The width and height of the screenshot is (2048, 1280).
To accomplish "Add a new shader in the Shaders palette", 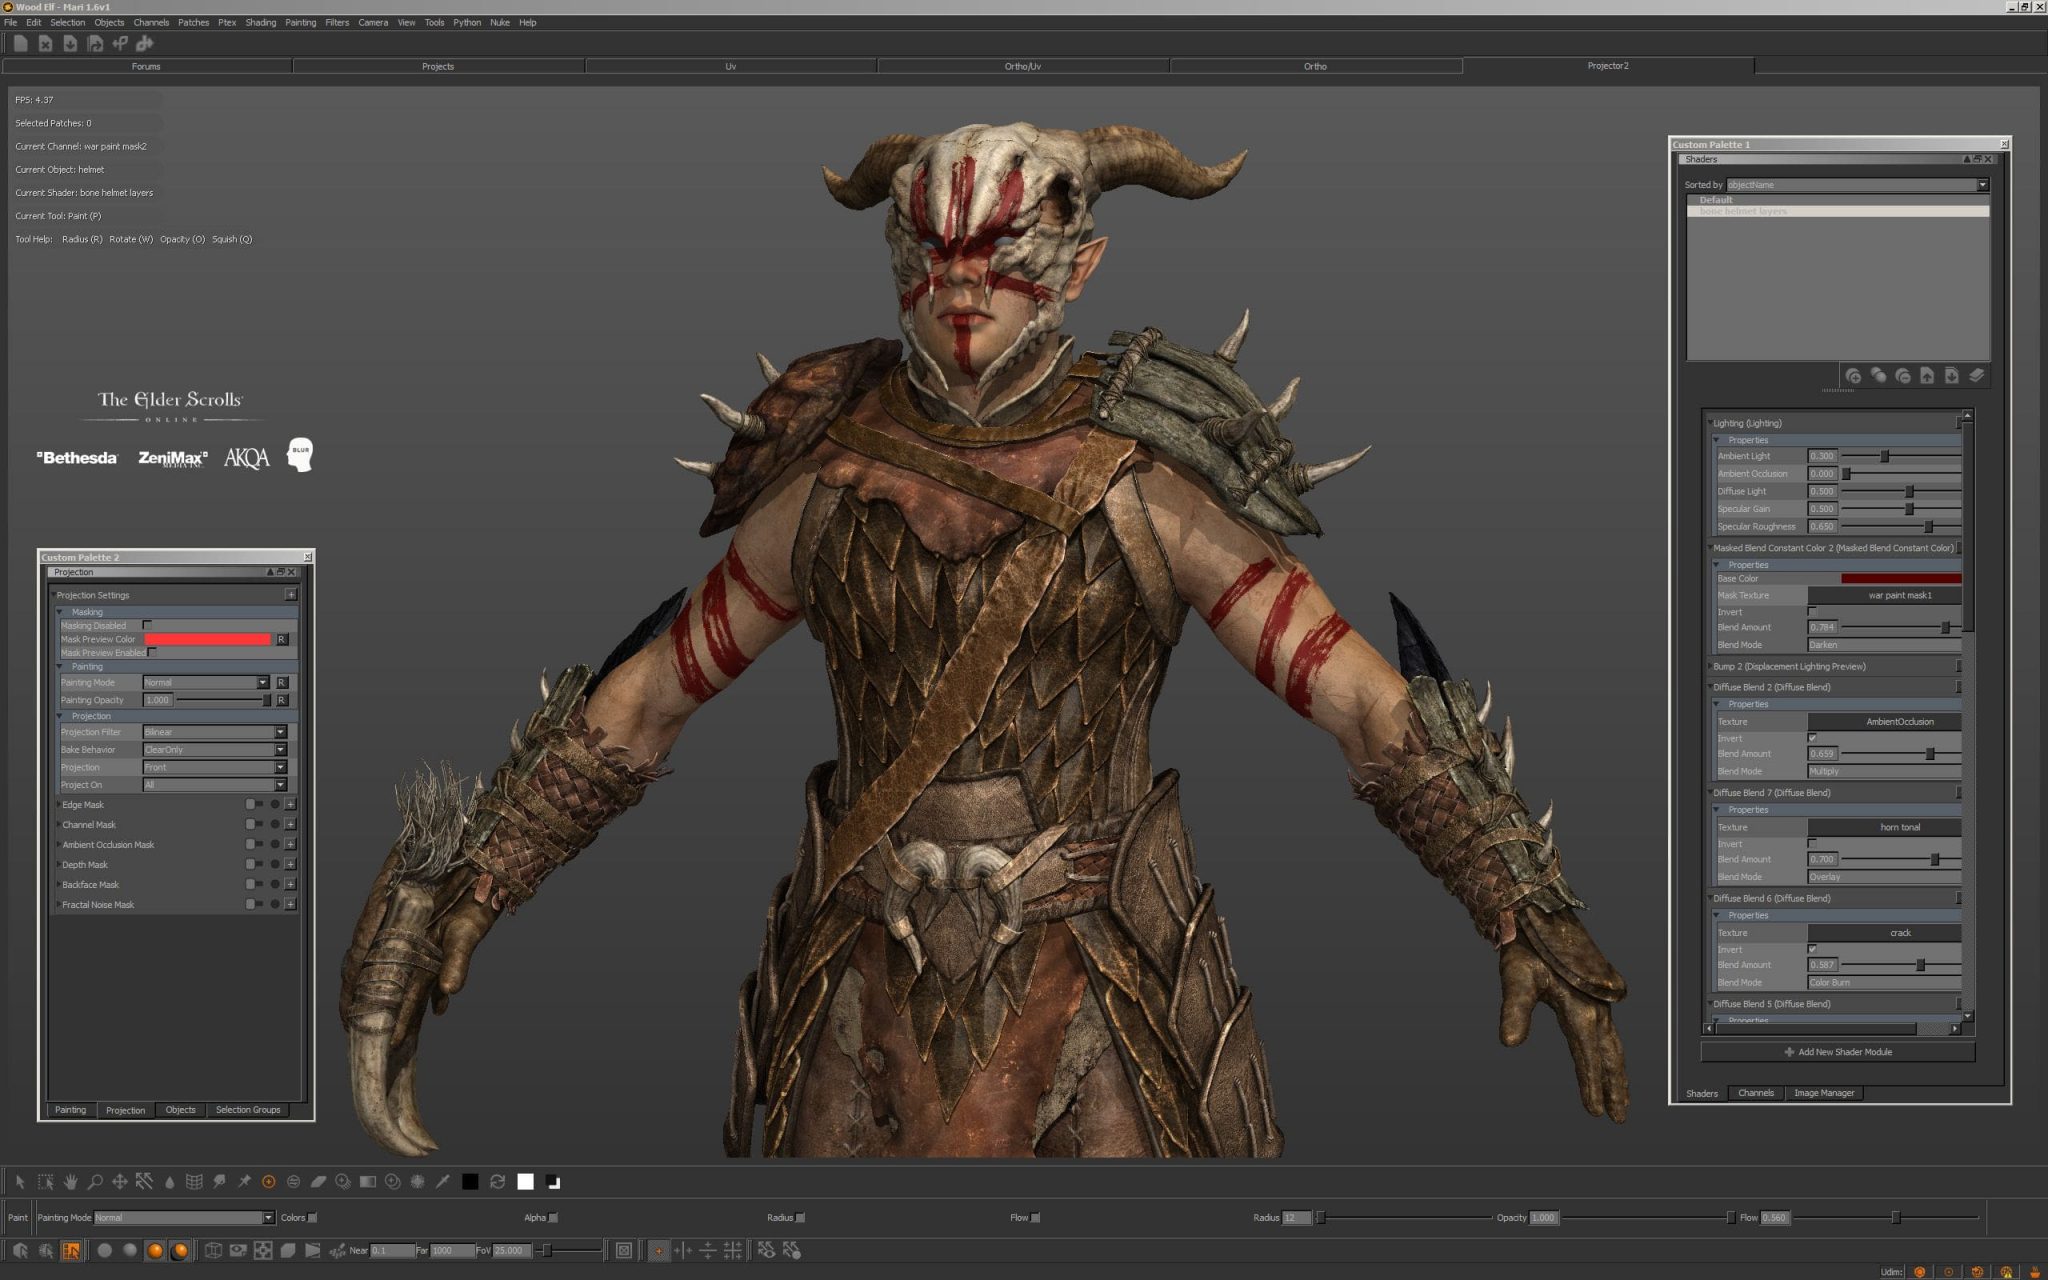I will (1854, 376).
